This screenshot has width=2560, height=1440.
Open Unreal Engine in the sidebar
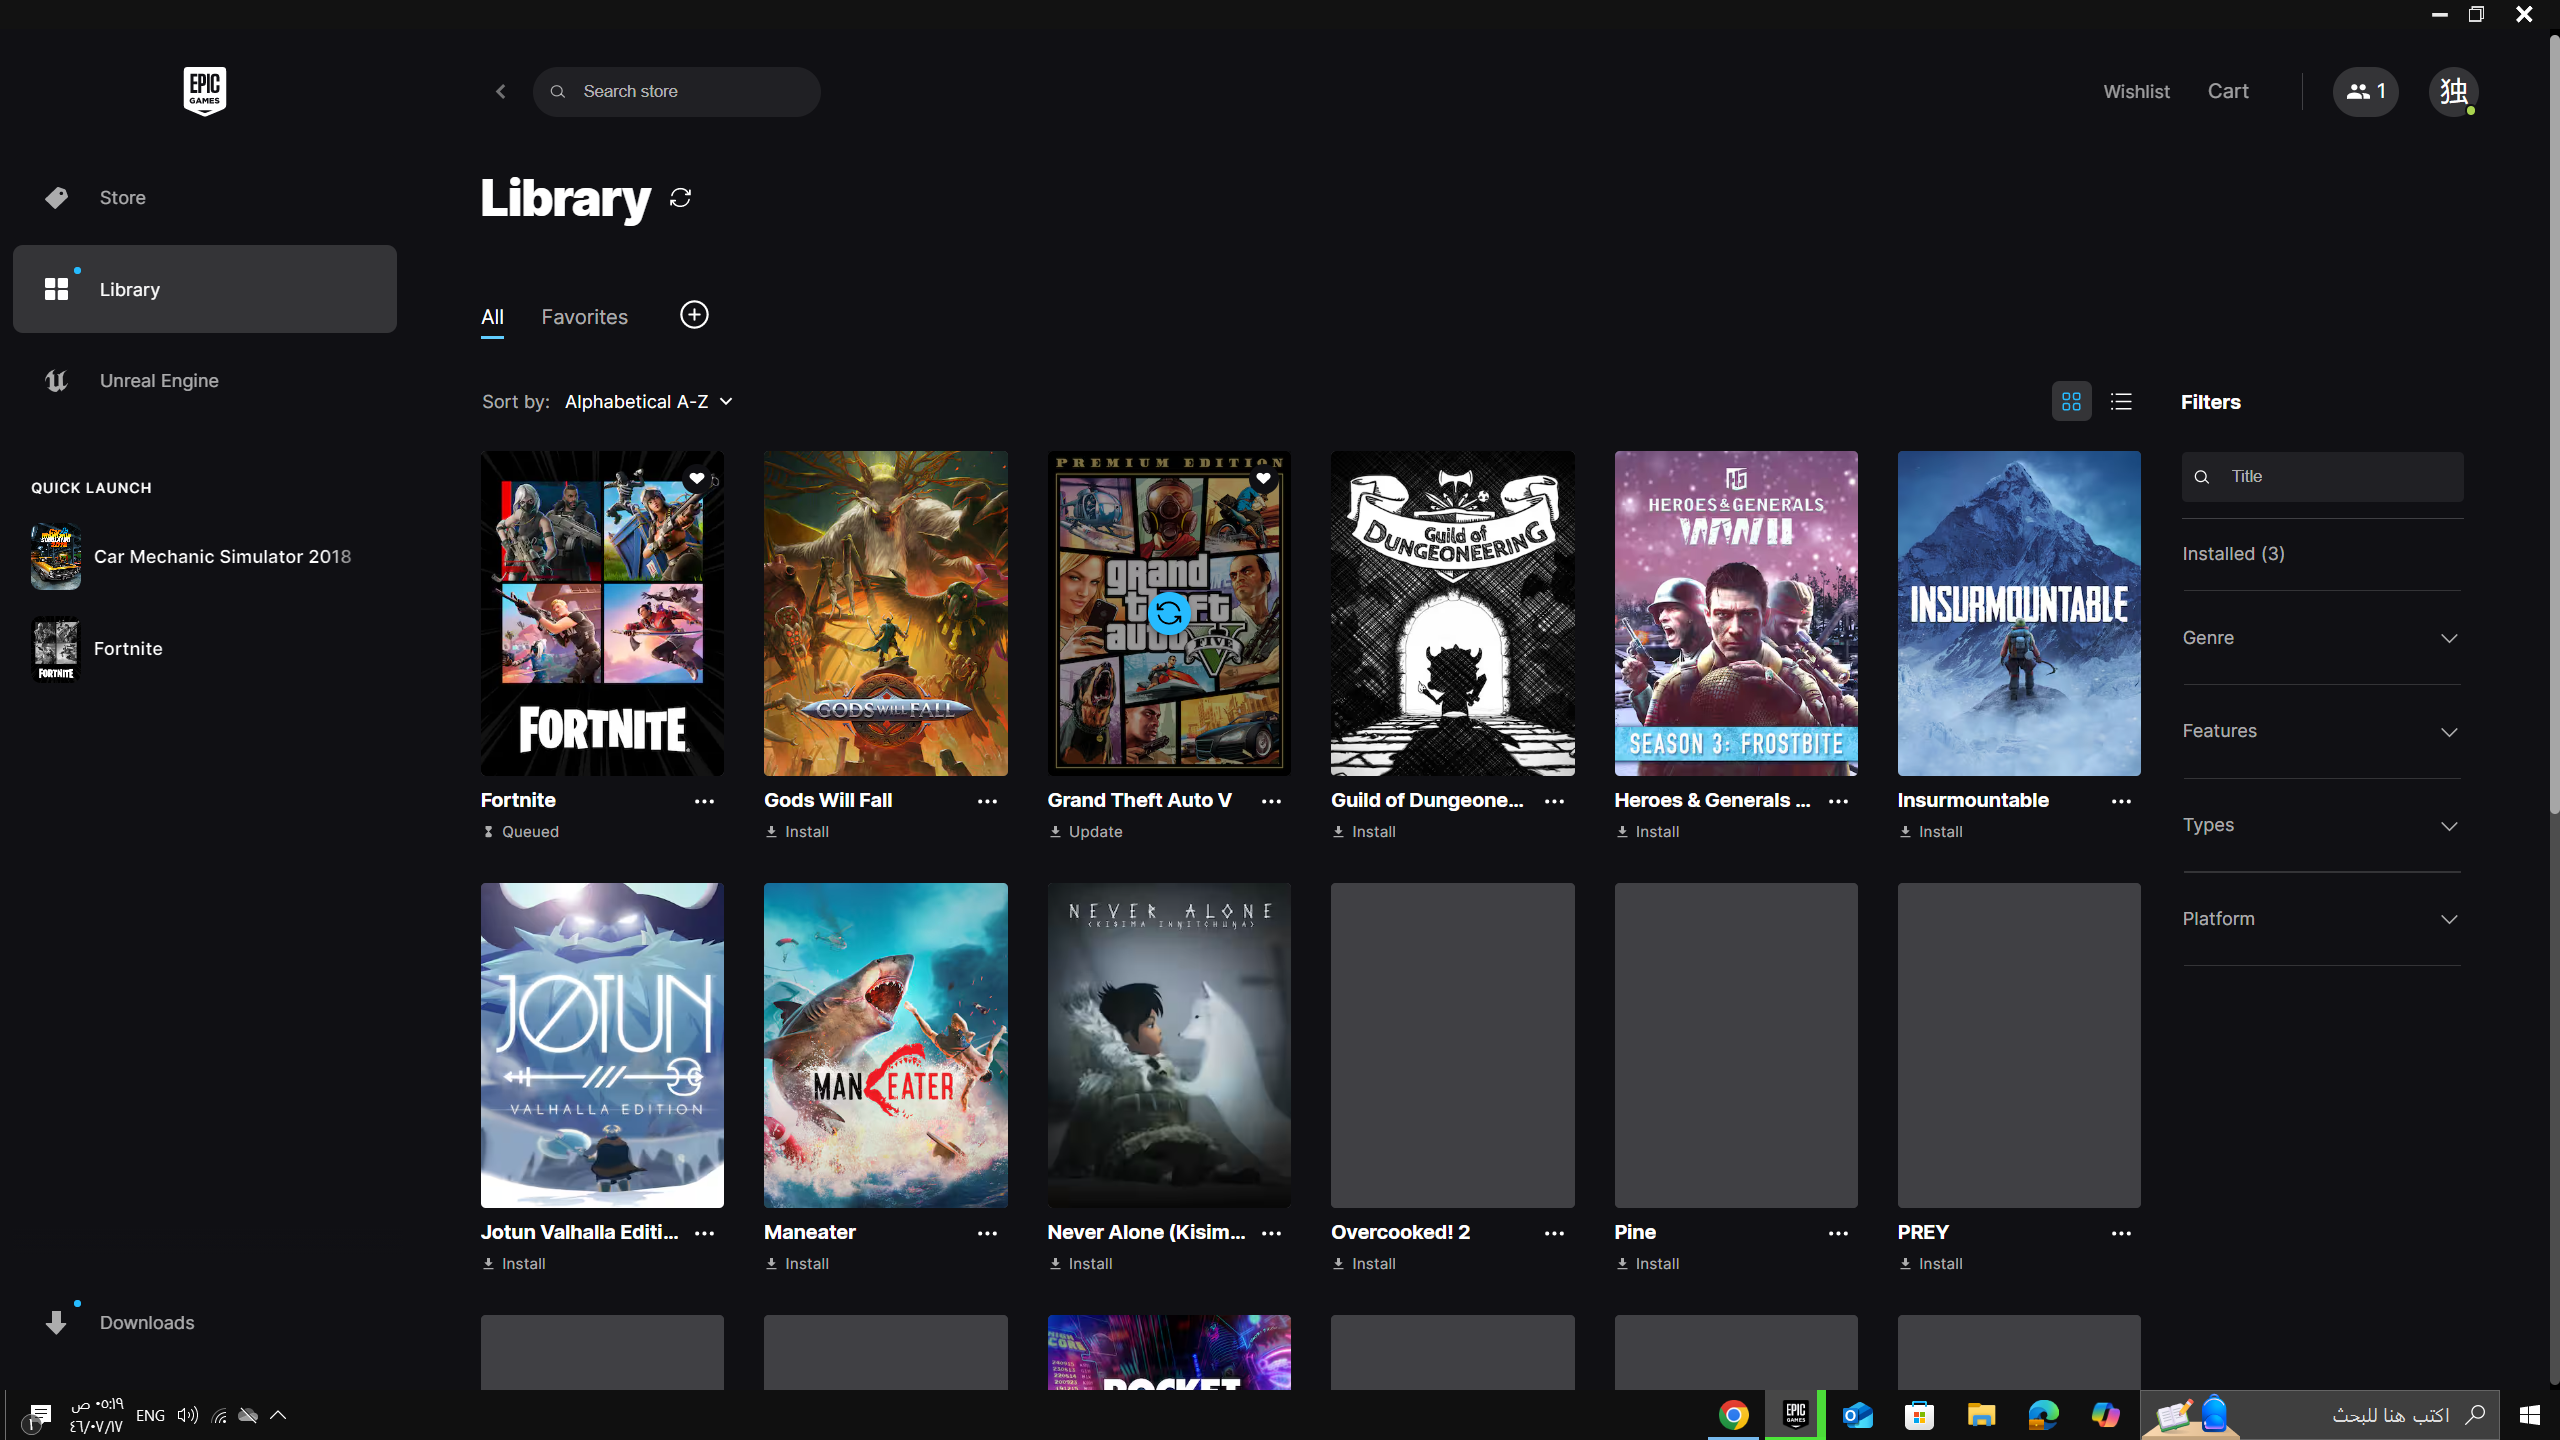(205, 381)
